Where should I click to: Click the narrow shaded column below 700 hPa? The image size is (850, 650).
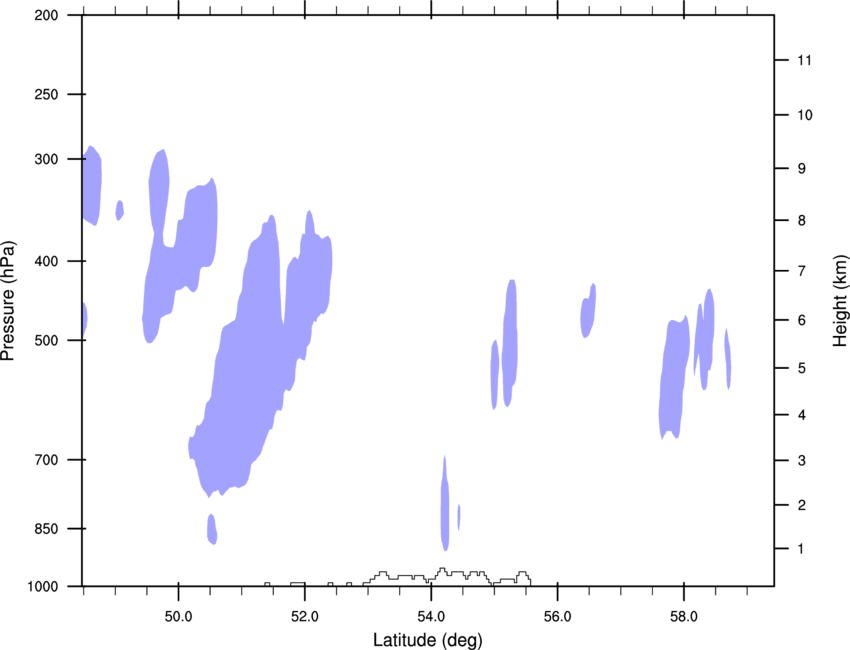445,504
